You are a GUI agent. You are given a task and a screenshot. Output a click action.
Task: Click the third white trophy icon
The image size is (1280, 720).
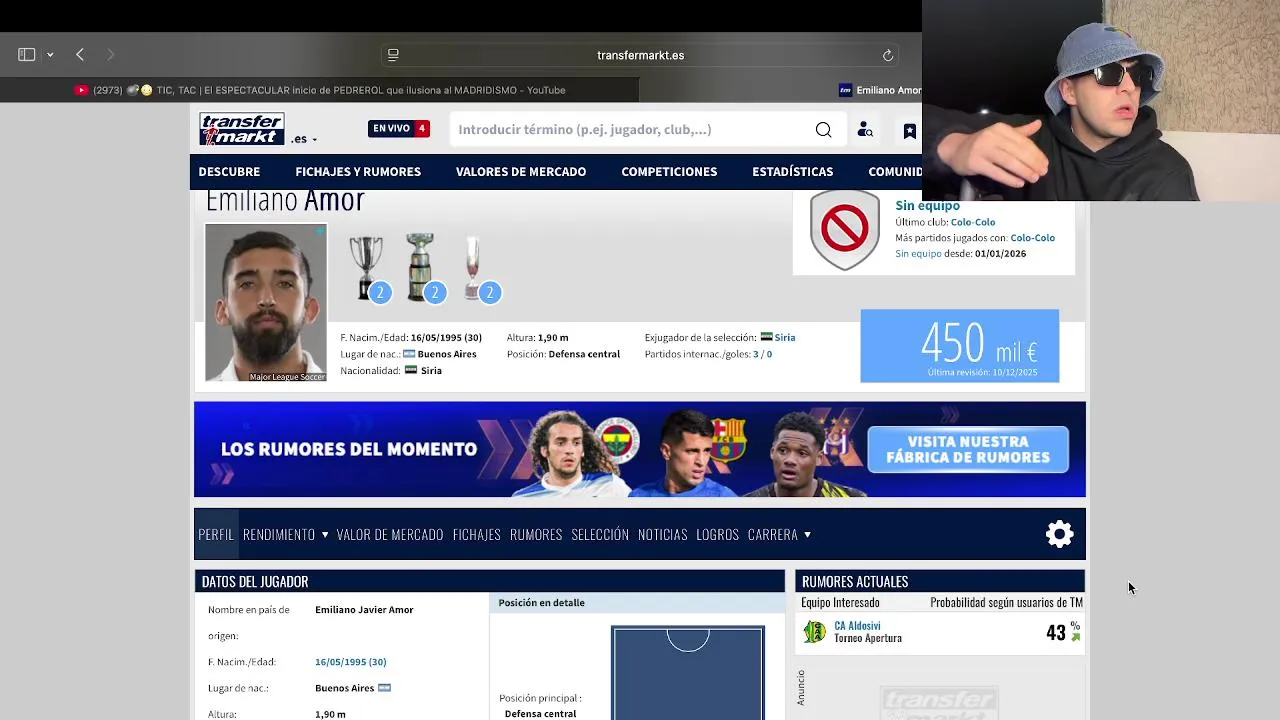(x=473, y=267)
